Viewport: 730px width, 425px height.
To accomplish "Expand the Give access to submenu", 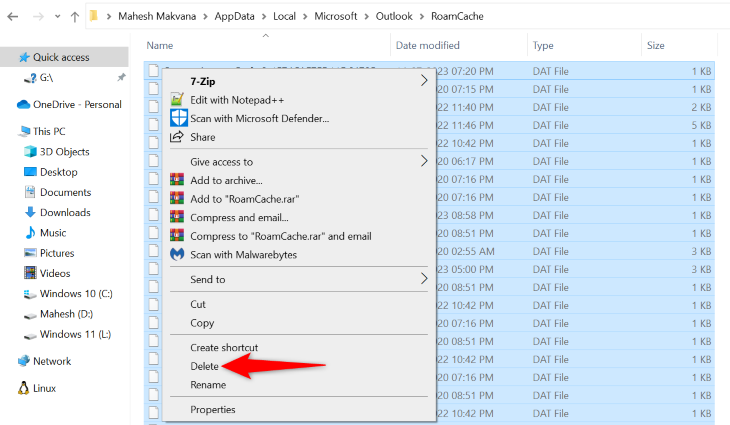I will click(423, 161).
